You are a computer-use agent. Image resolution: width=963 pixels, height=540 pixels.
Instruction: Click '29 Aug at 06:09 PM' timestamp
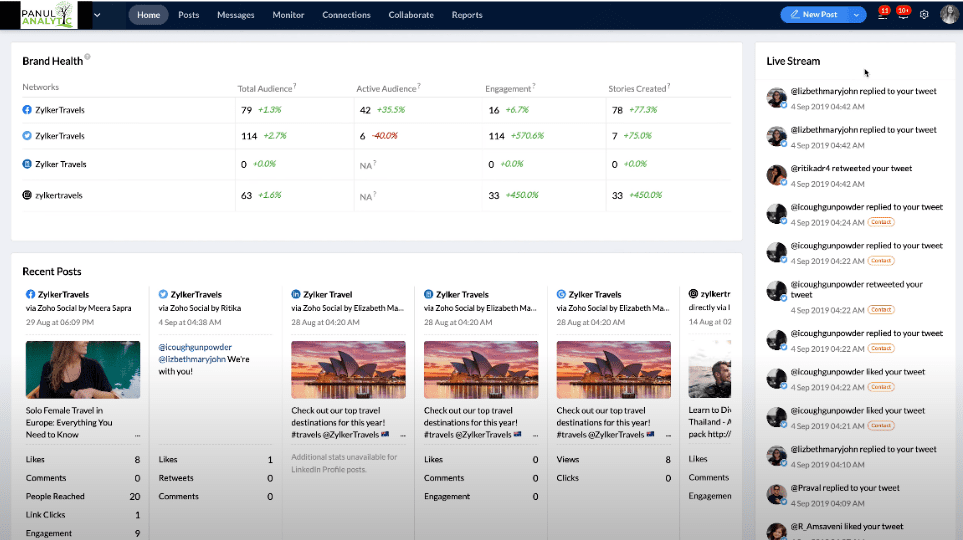[x=60, y=323]
